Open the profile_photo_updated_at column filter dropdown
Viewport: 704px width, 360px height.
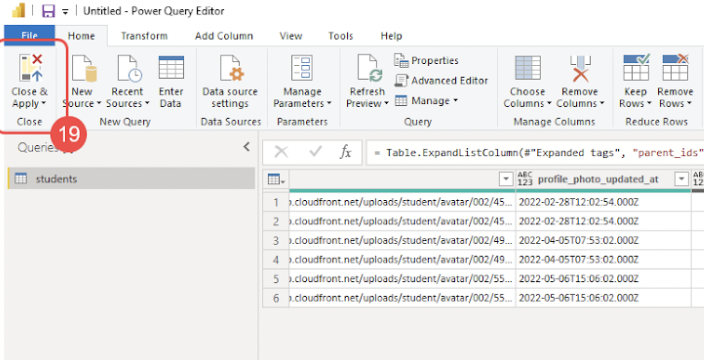[x=682, y=180]
